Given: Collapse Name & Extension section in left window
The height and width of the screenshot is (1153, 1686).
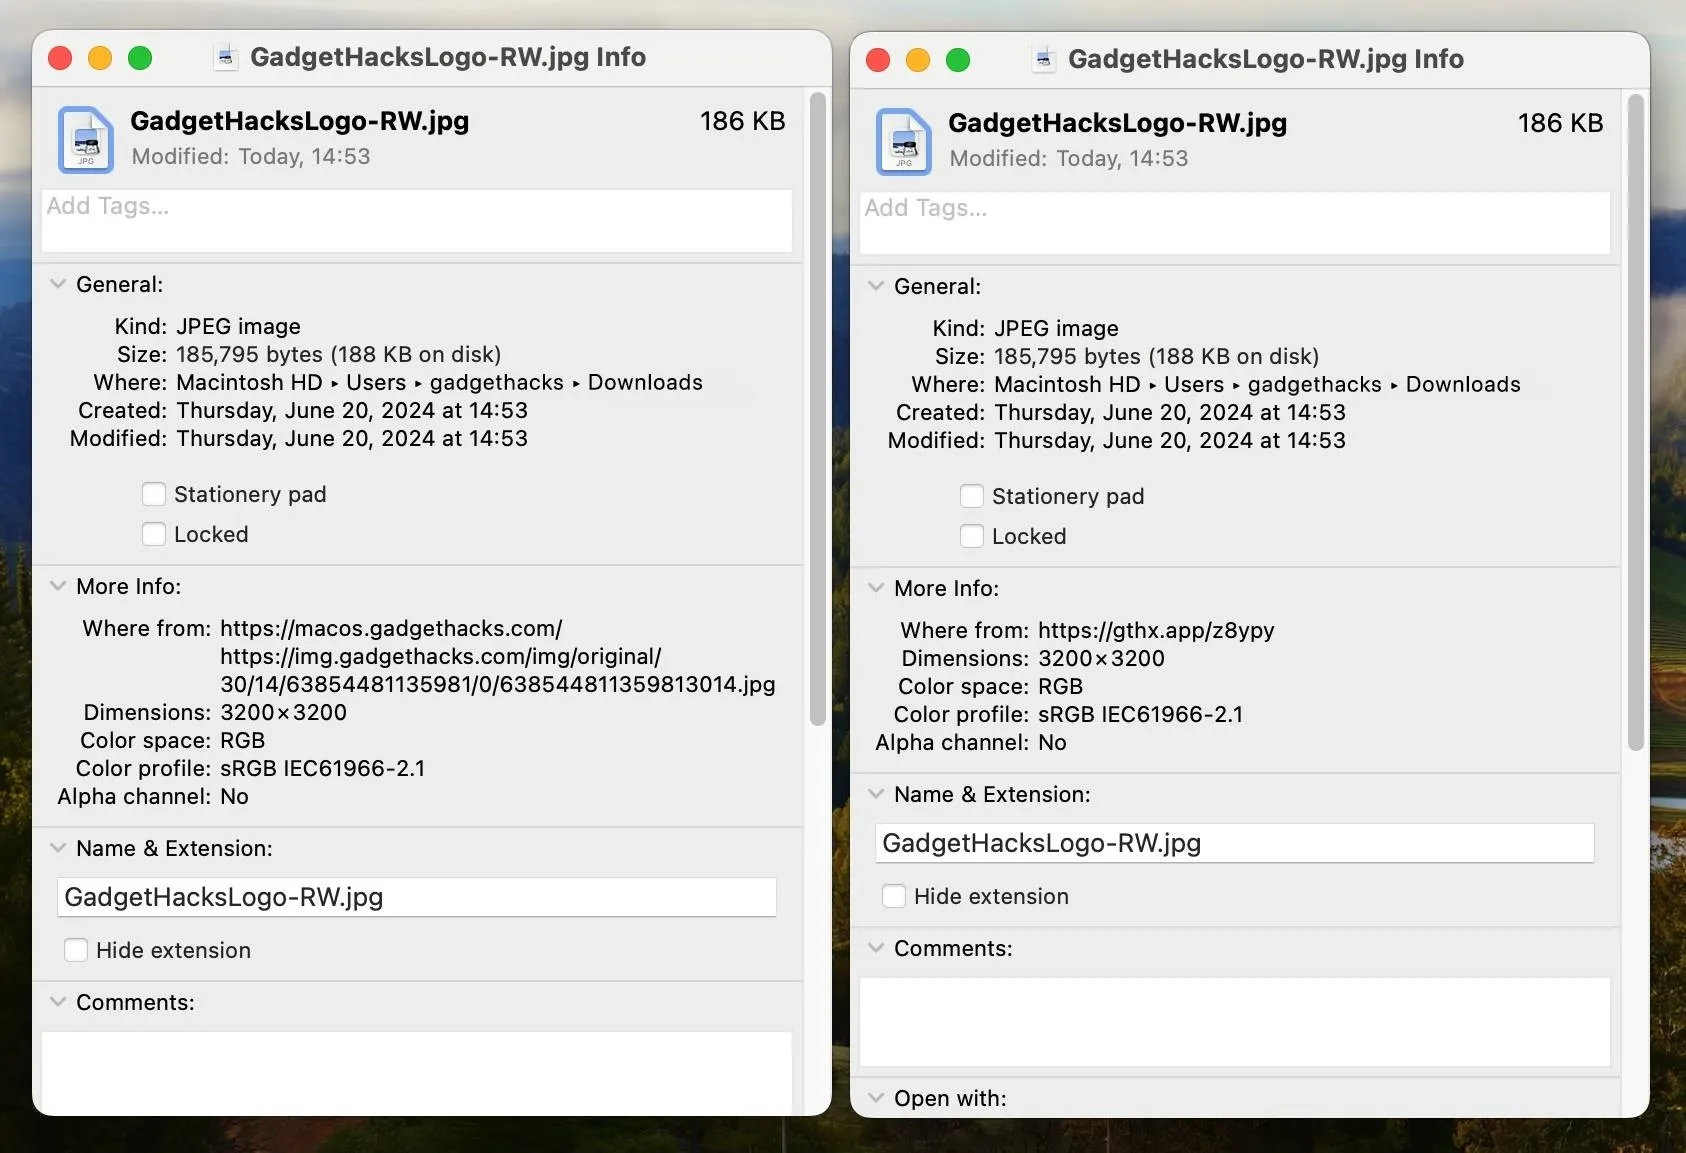Looking at the screenshot, I should coord(58,848).
